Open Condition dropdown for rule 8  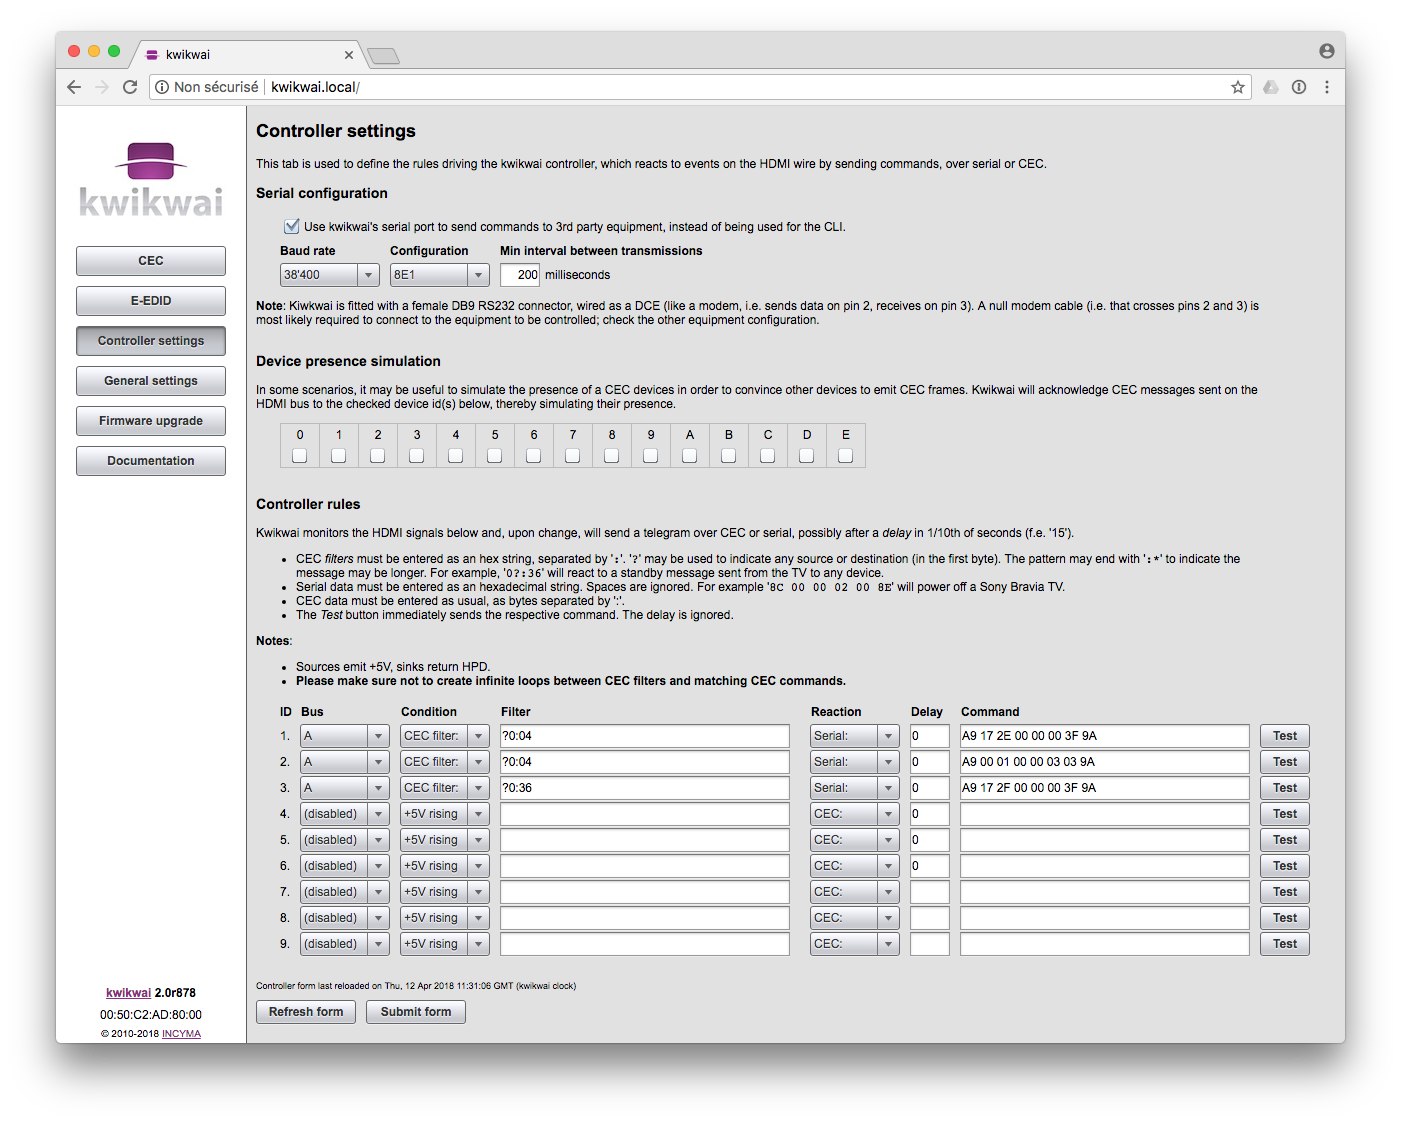click(445, 918)
